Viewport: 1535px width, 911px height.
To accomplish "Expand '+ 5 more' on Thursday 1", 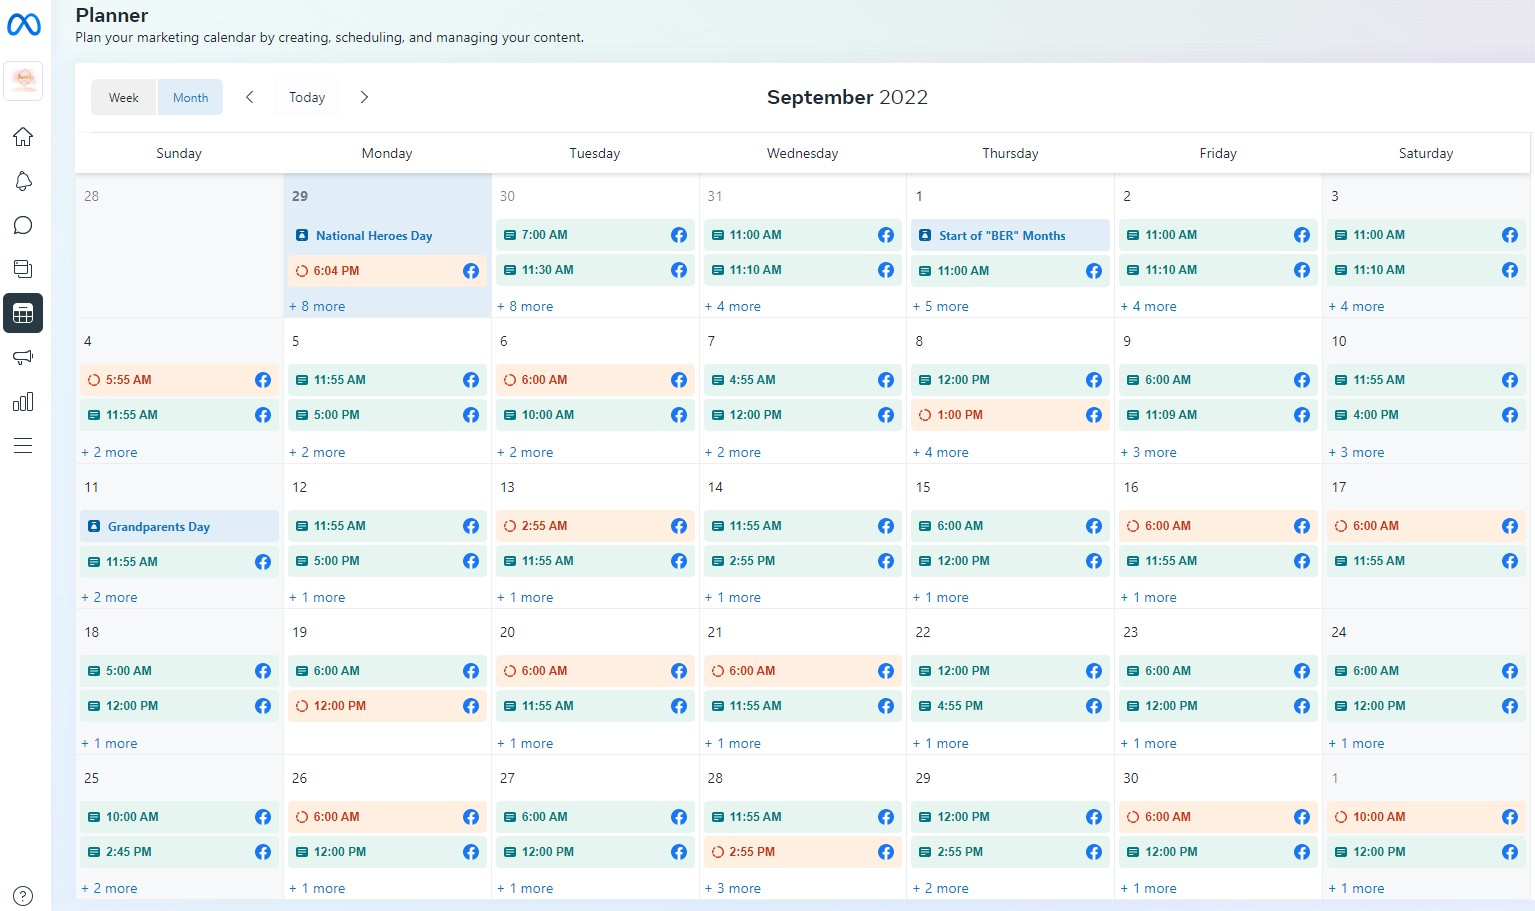I will pyautogui.click(x=941, y=306).
